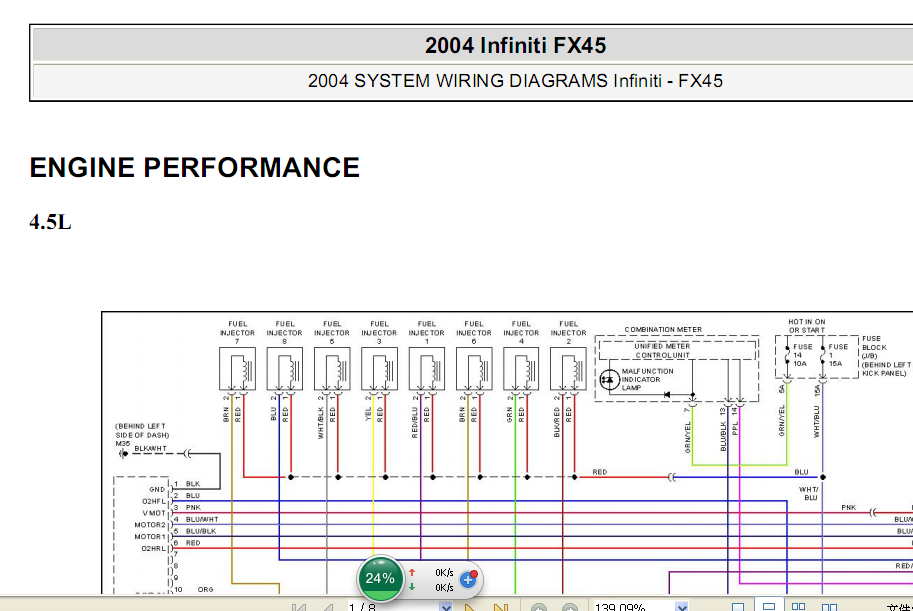Click Fuel Injector 7 symbol
The width and height of the screenshot is (913, 611).
click(237, 369)
